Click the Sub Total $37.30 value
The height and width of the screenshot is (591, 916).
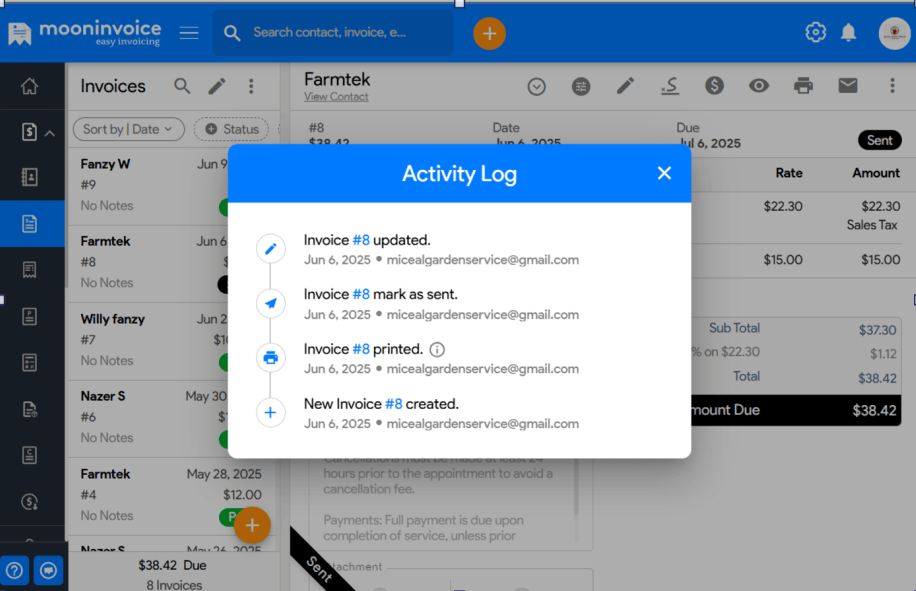(877, 330)
